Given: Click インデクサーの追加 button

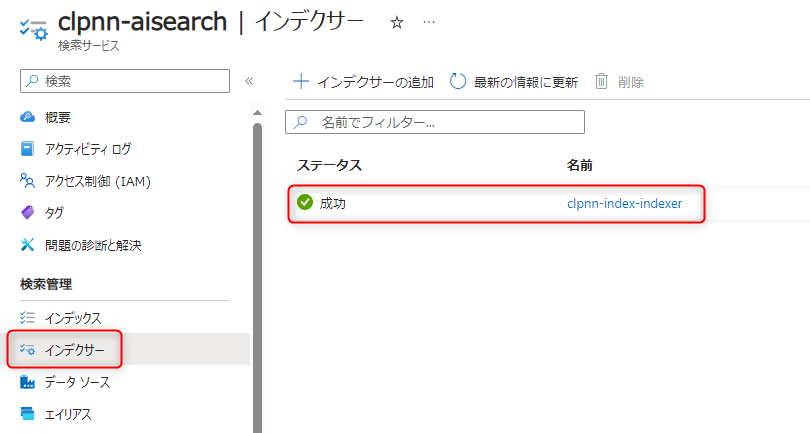Looking at the screenshot, I should pyautogui.click(x=363, y=82).
